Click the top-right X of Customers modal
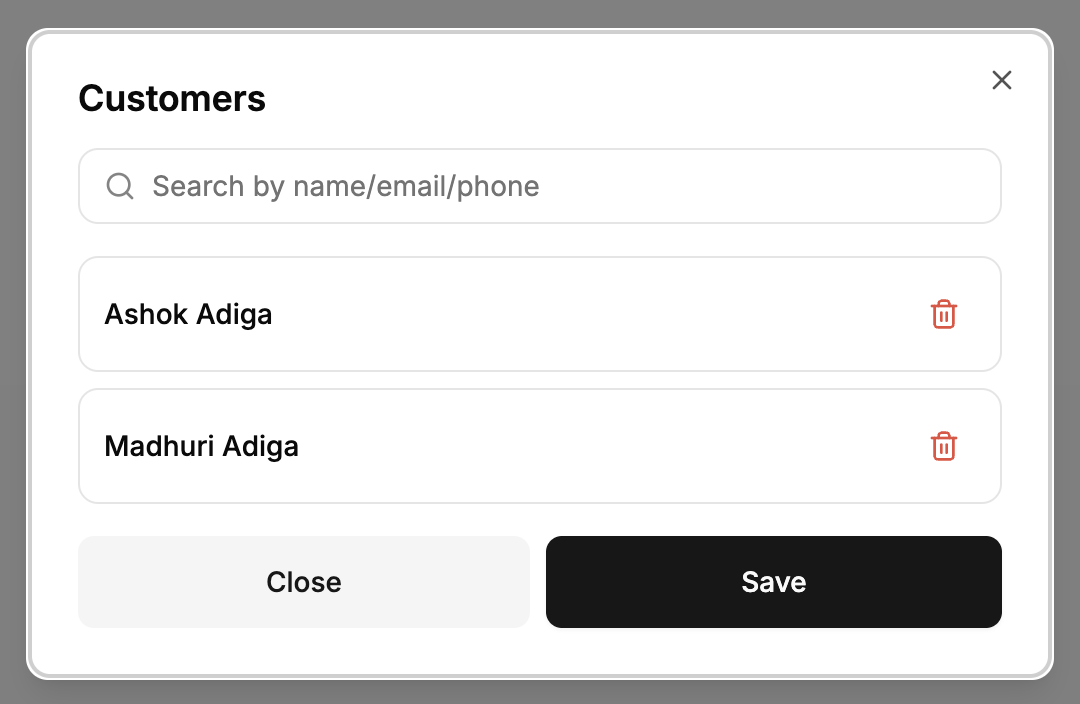This screenshot has height=704, width=1080. (x=1001, y=80)
